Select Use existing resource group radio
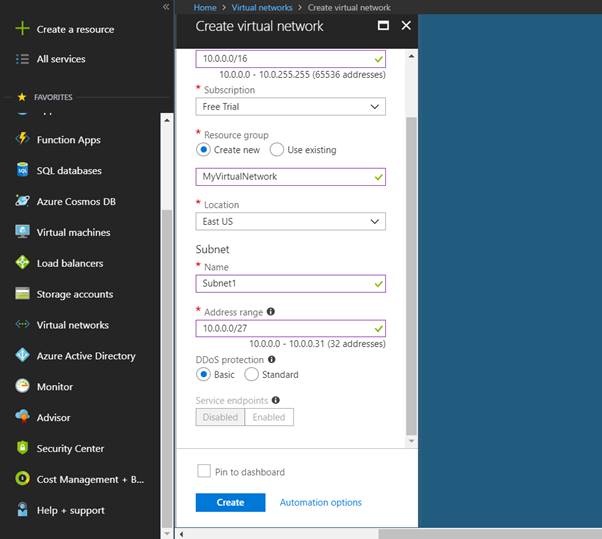 pos(277,149)
